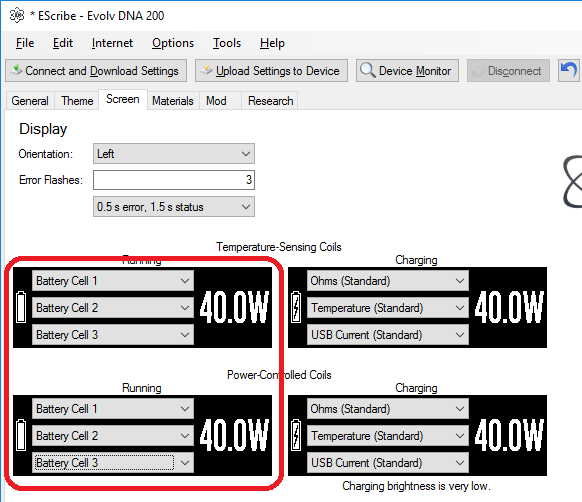Open the 0.5 s error, 1.5 s status dropdown

tap(174, 207)
